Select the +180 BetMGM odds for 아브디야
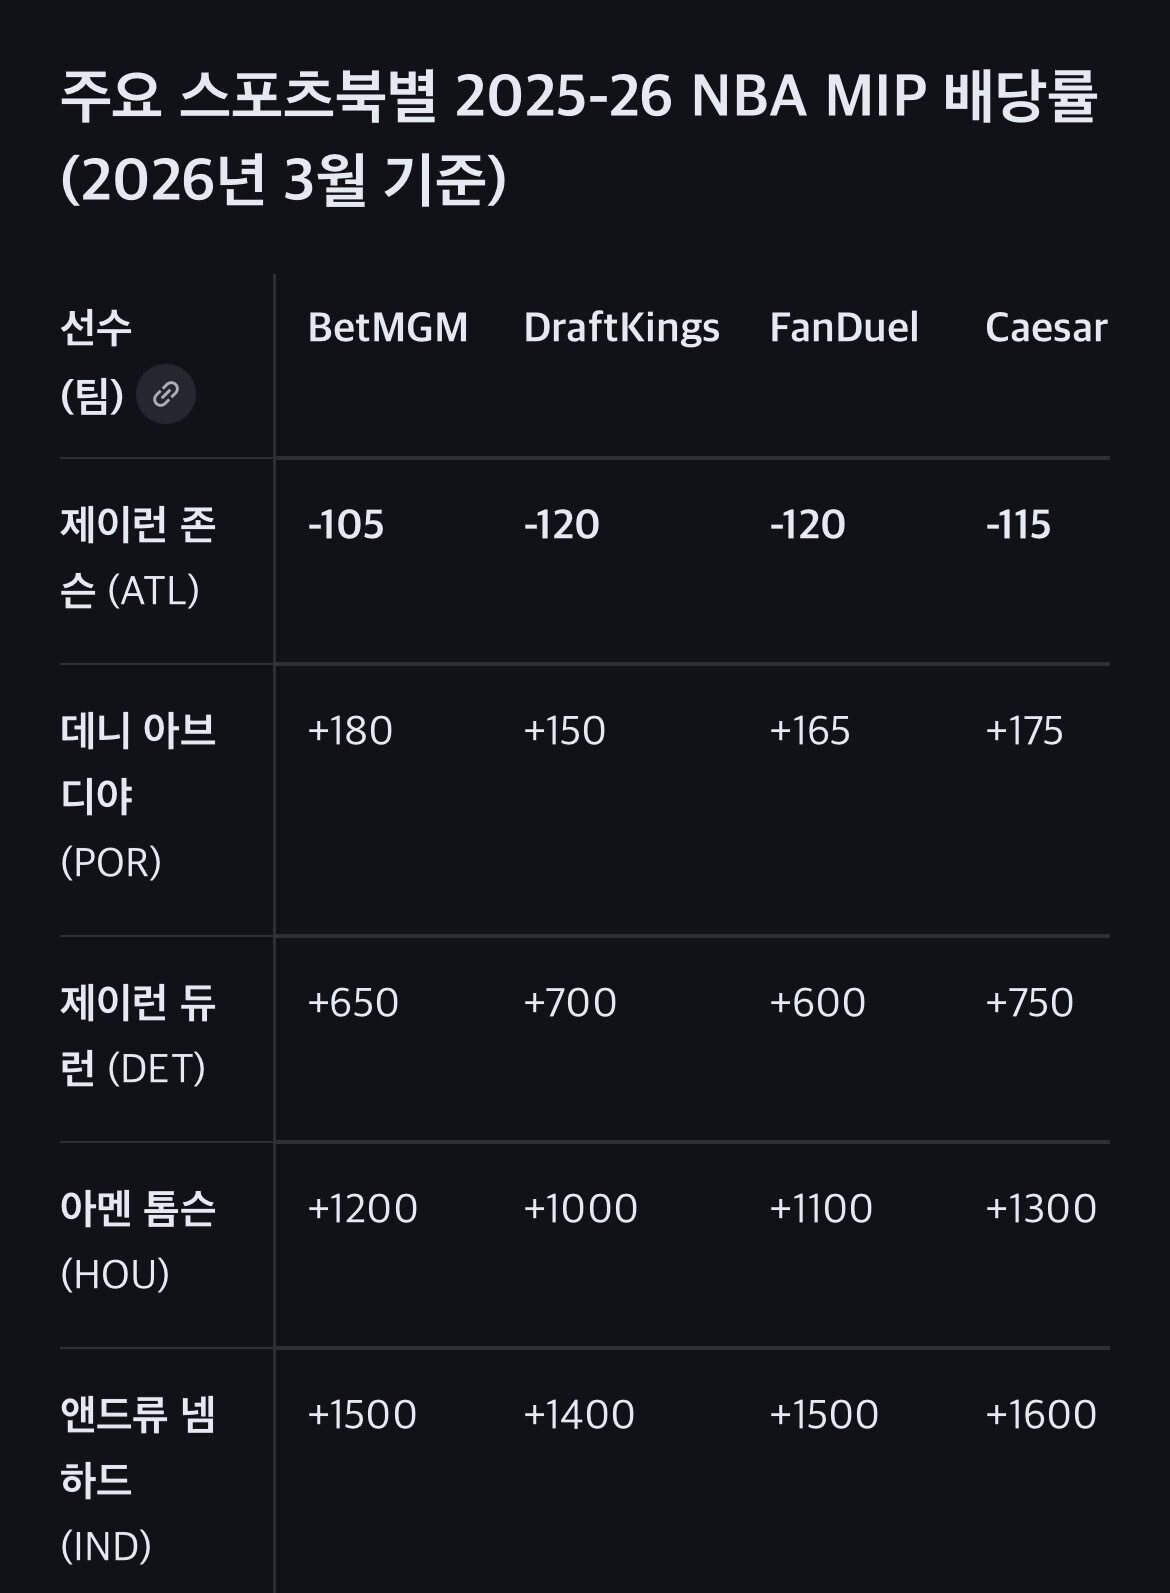Viewport: 1170px width, 1593px height. [x=350, y=731]
